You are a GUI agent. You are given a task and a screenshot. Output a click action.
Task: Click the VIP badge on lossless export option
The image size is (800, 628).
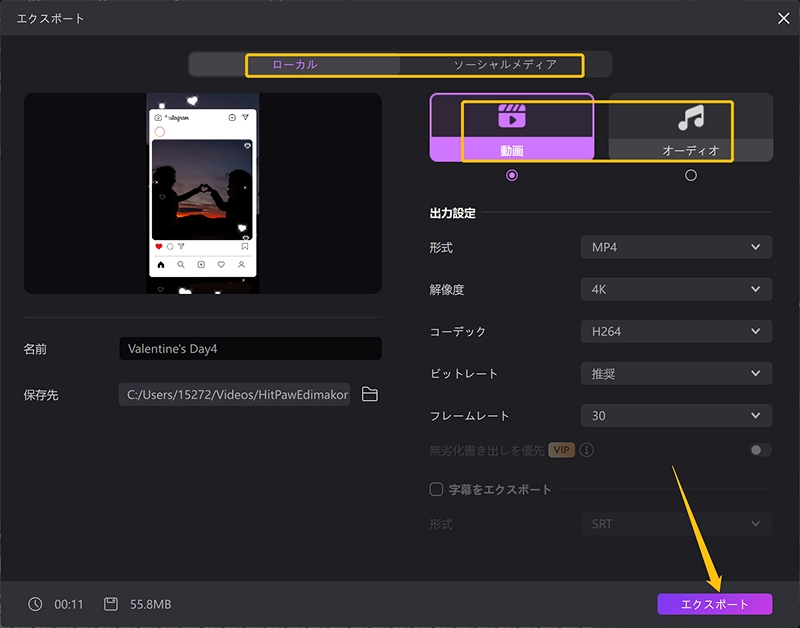tap(562, 450)
